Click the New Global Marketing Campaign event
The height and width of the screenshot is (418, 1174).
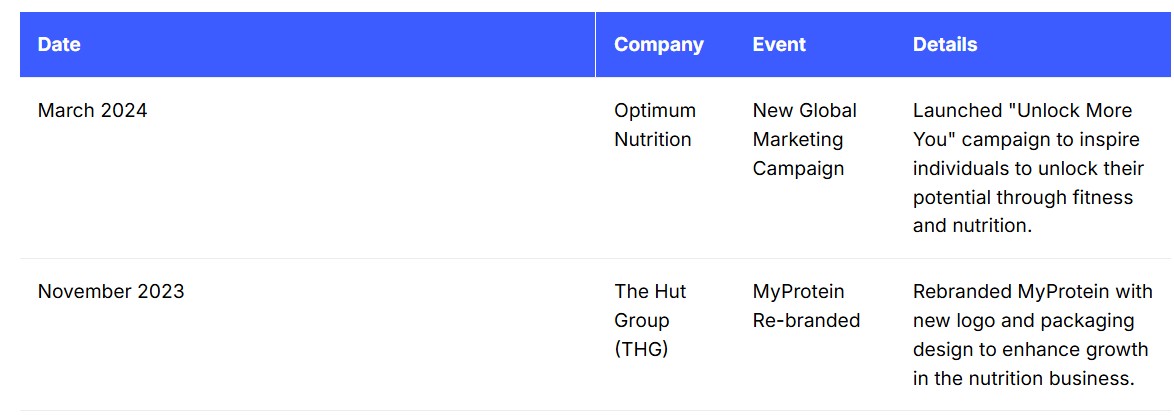pyautogui.click(x=804, y=139)
